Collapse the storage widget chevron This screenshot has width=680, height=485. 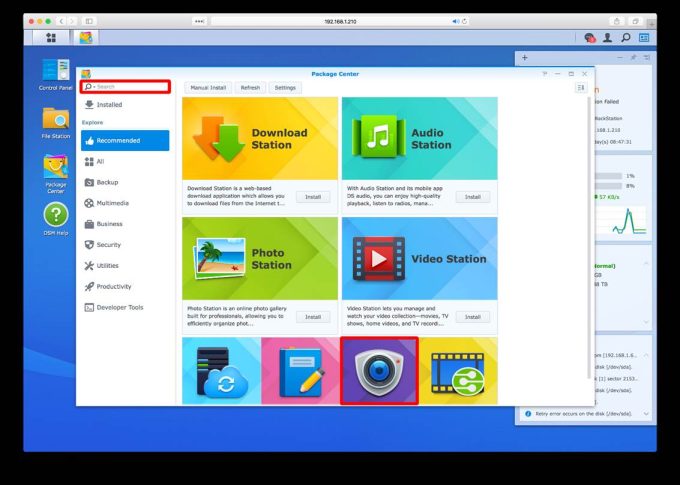[646, 263]
